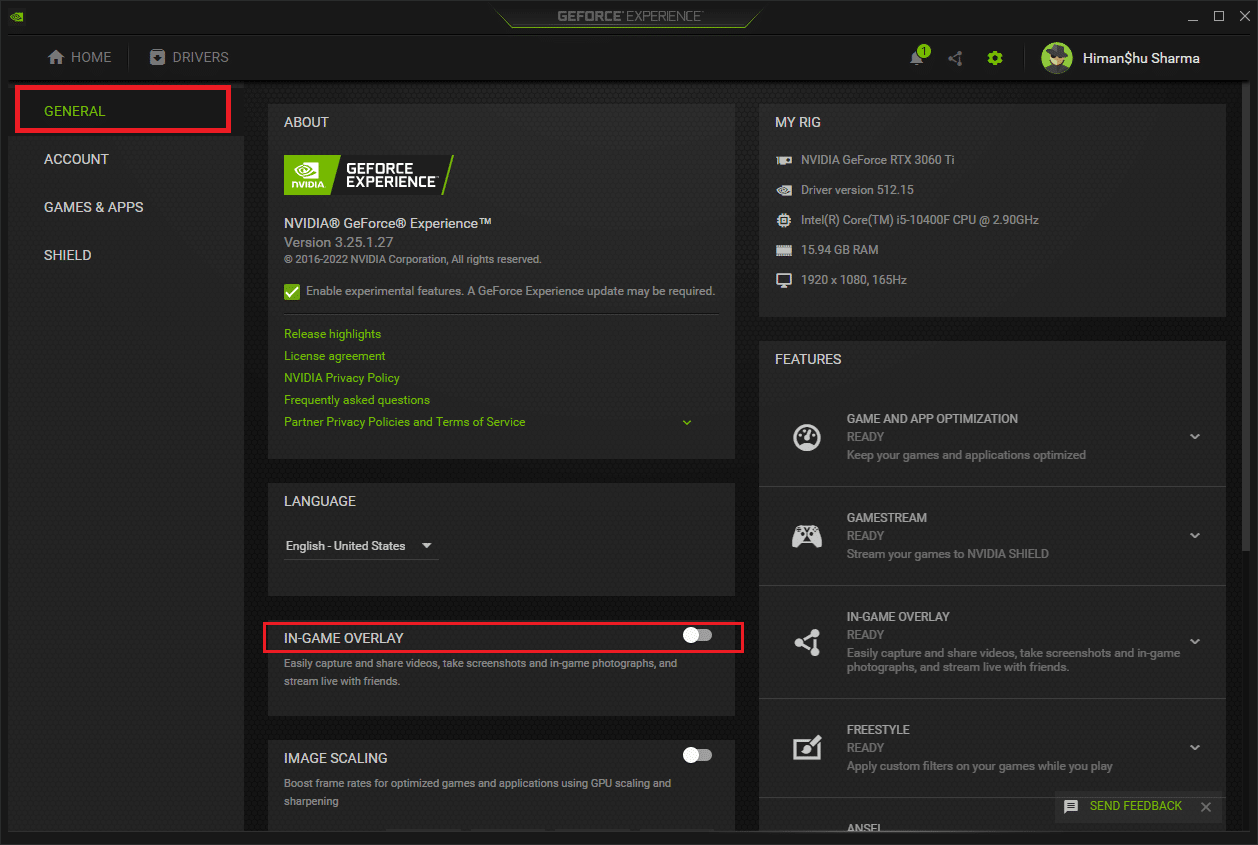The height and width of the screenshot is (845, 1258).
Task: Open the English - United States language dropdown
Action: (361, 546)
